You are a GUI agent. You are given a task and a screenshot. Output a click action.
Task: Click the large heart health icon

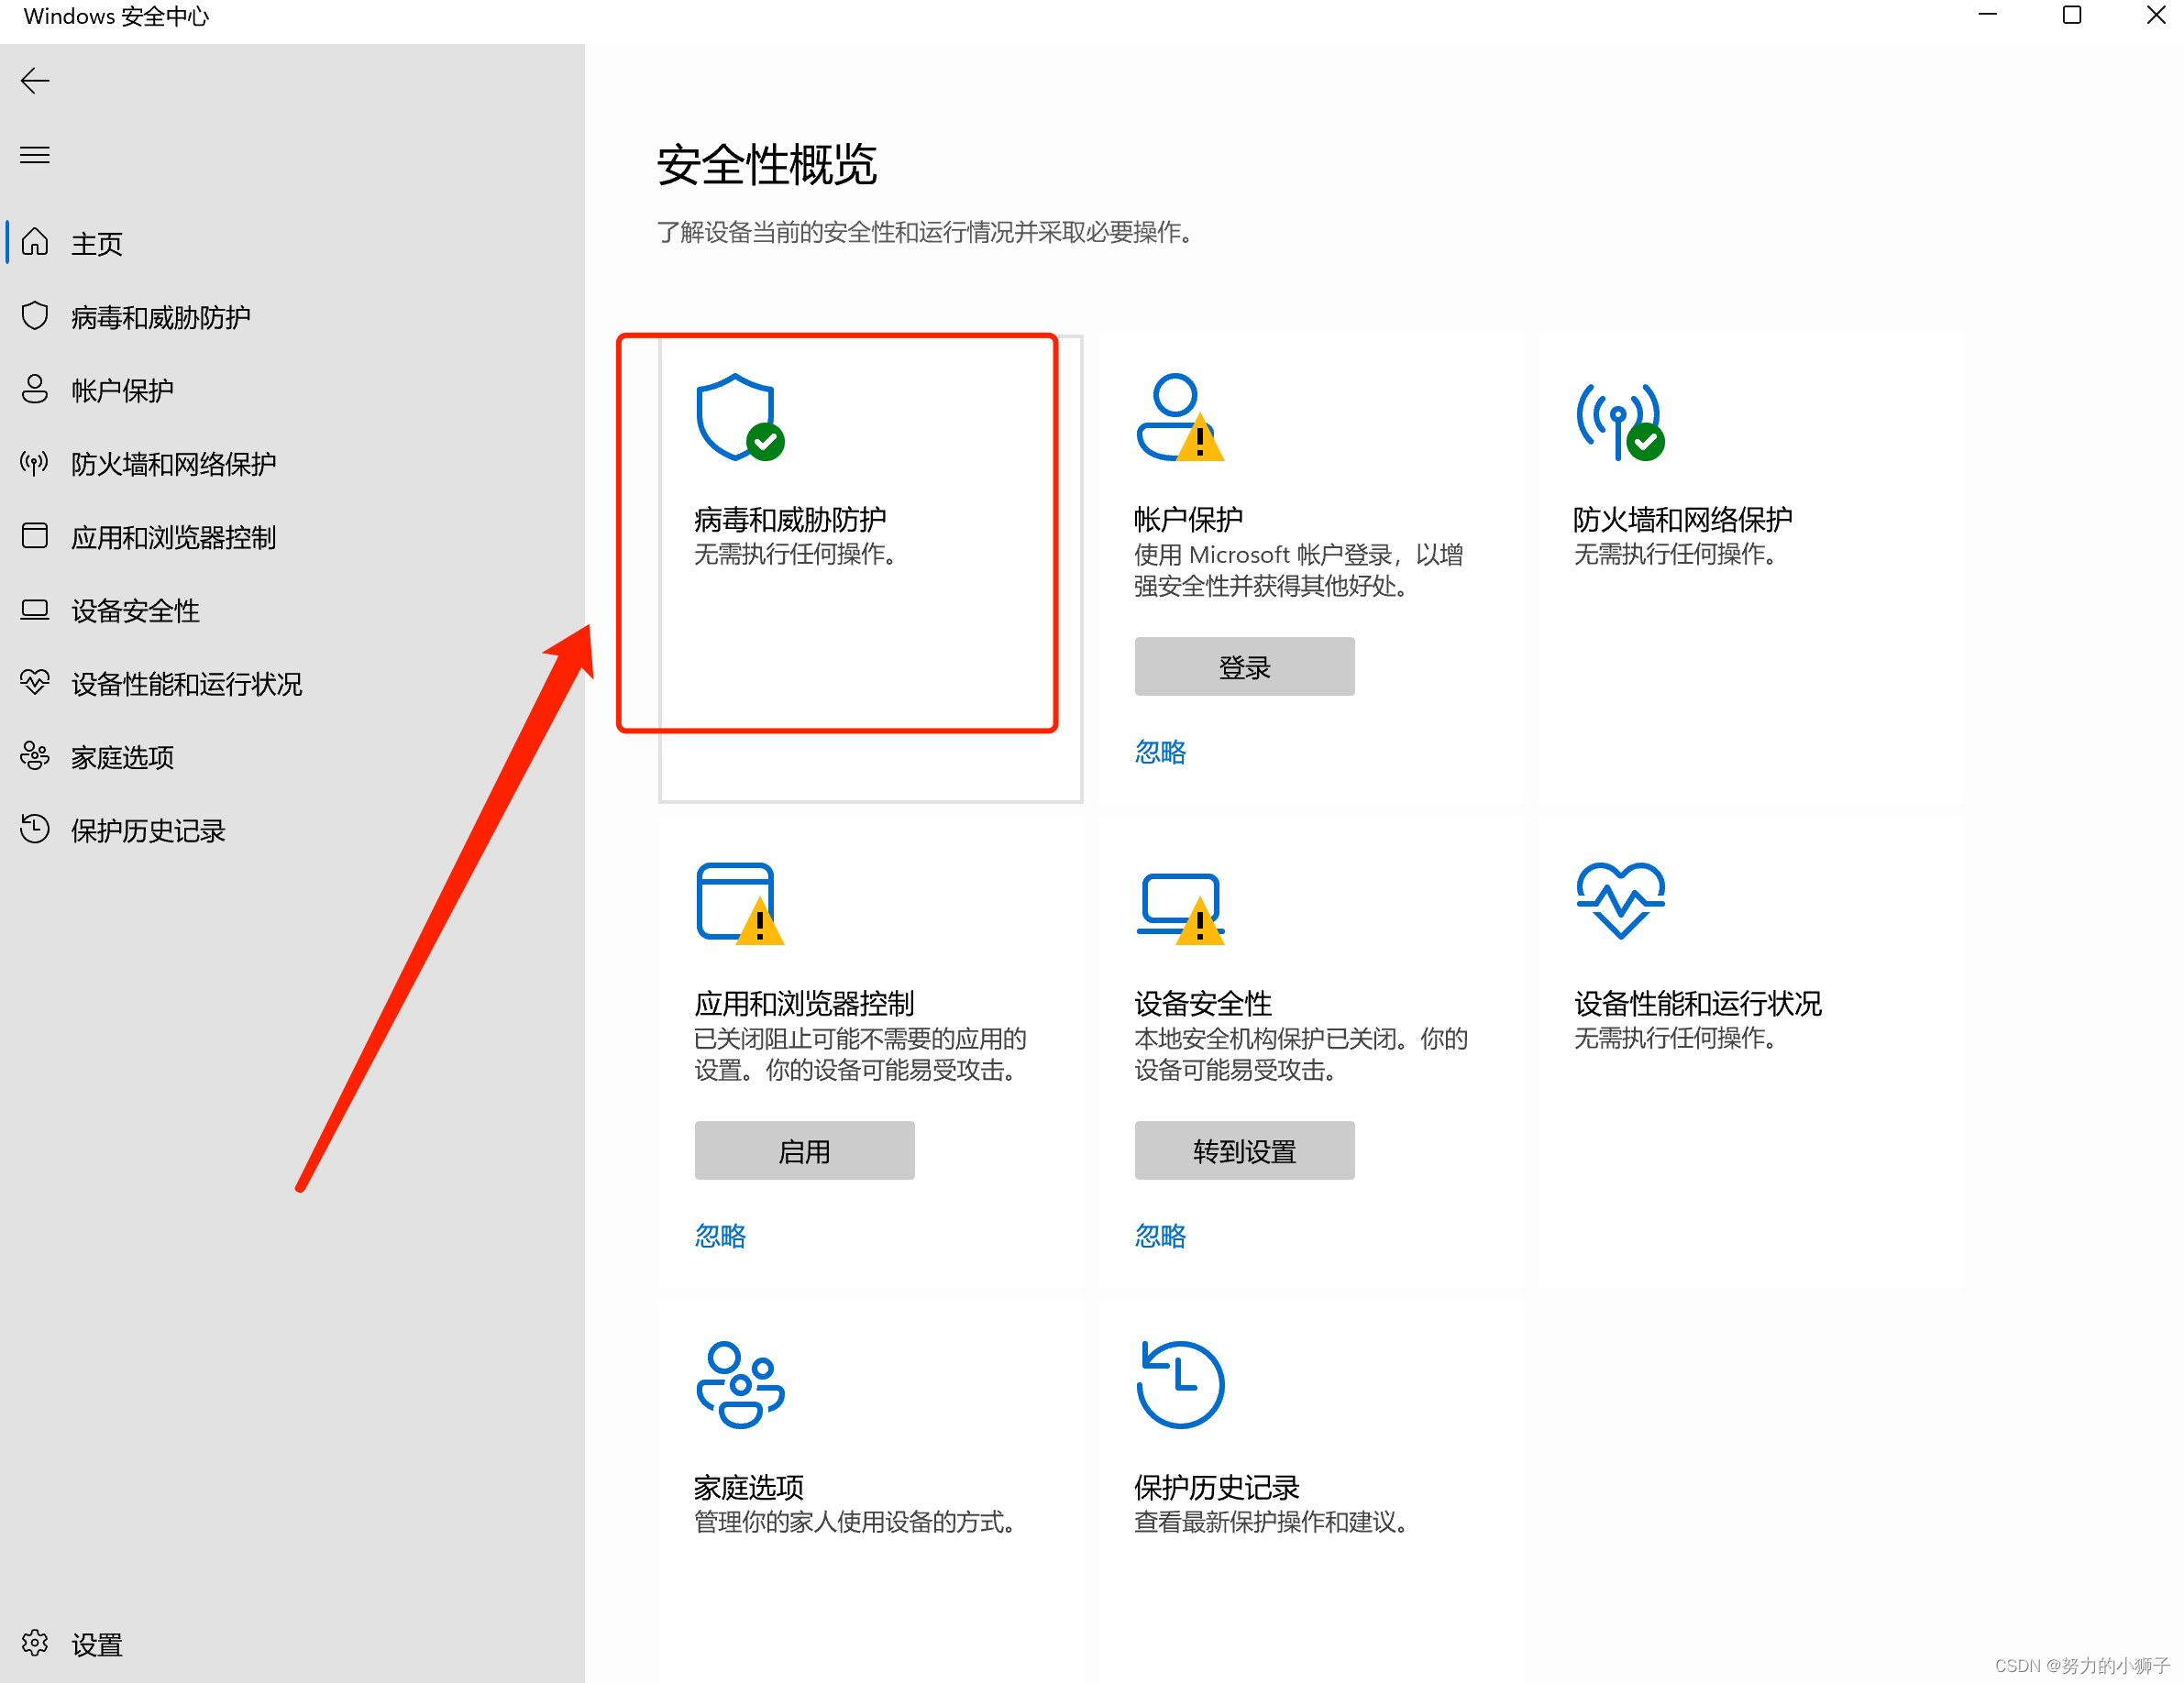(1620, 900)
